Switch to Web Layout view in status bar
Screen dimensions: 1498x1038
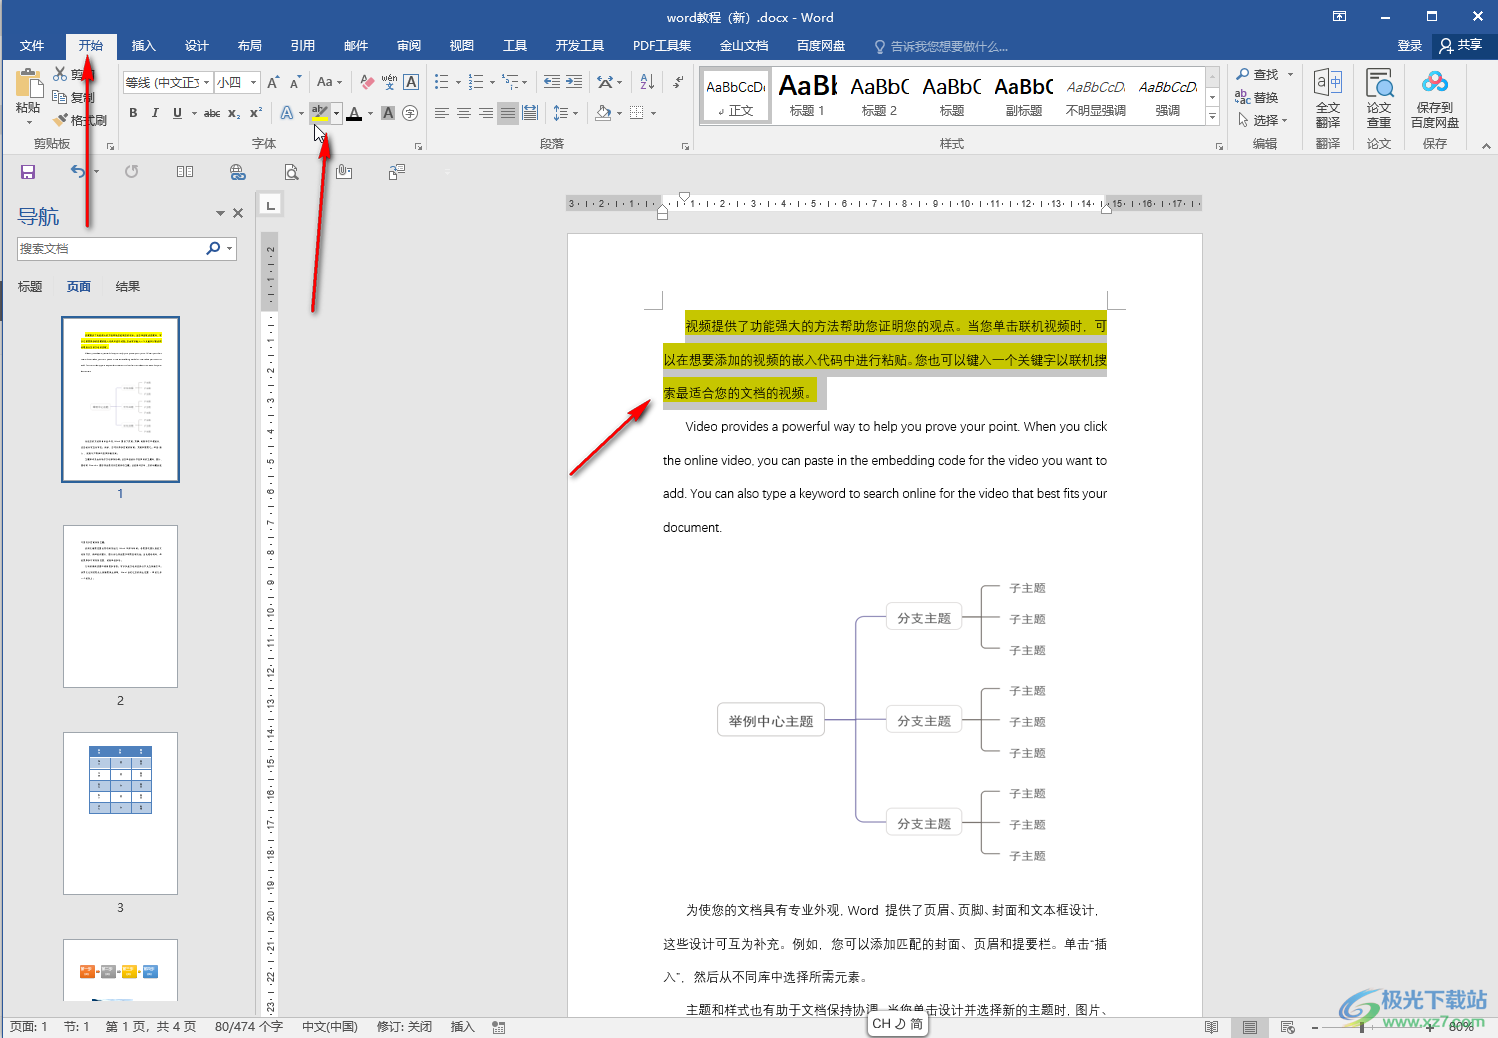[x=1288, y=1027]
